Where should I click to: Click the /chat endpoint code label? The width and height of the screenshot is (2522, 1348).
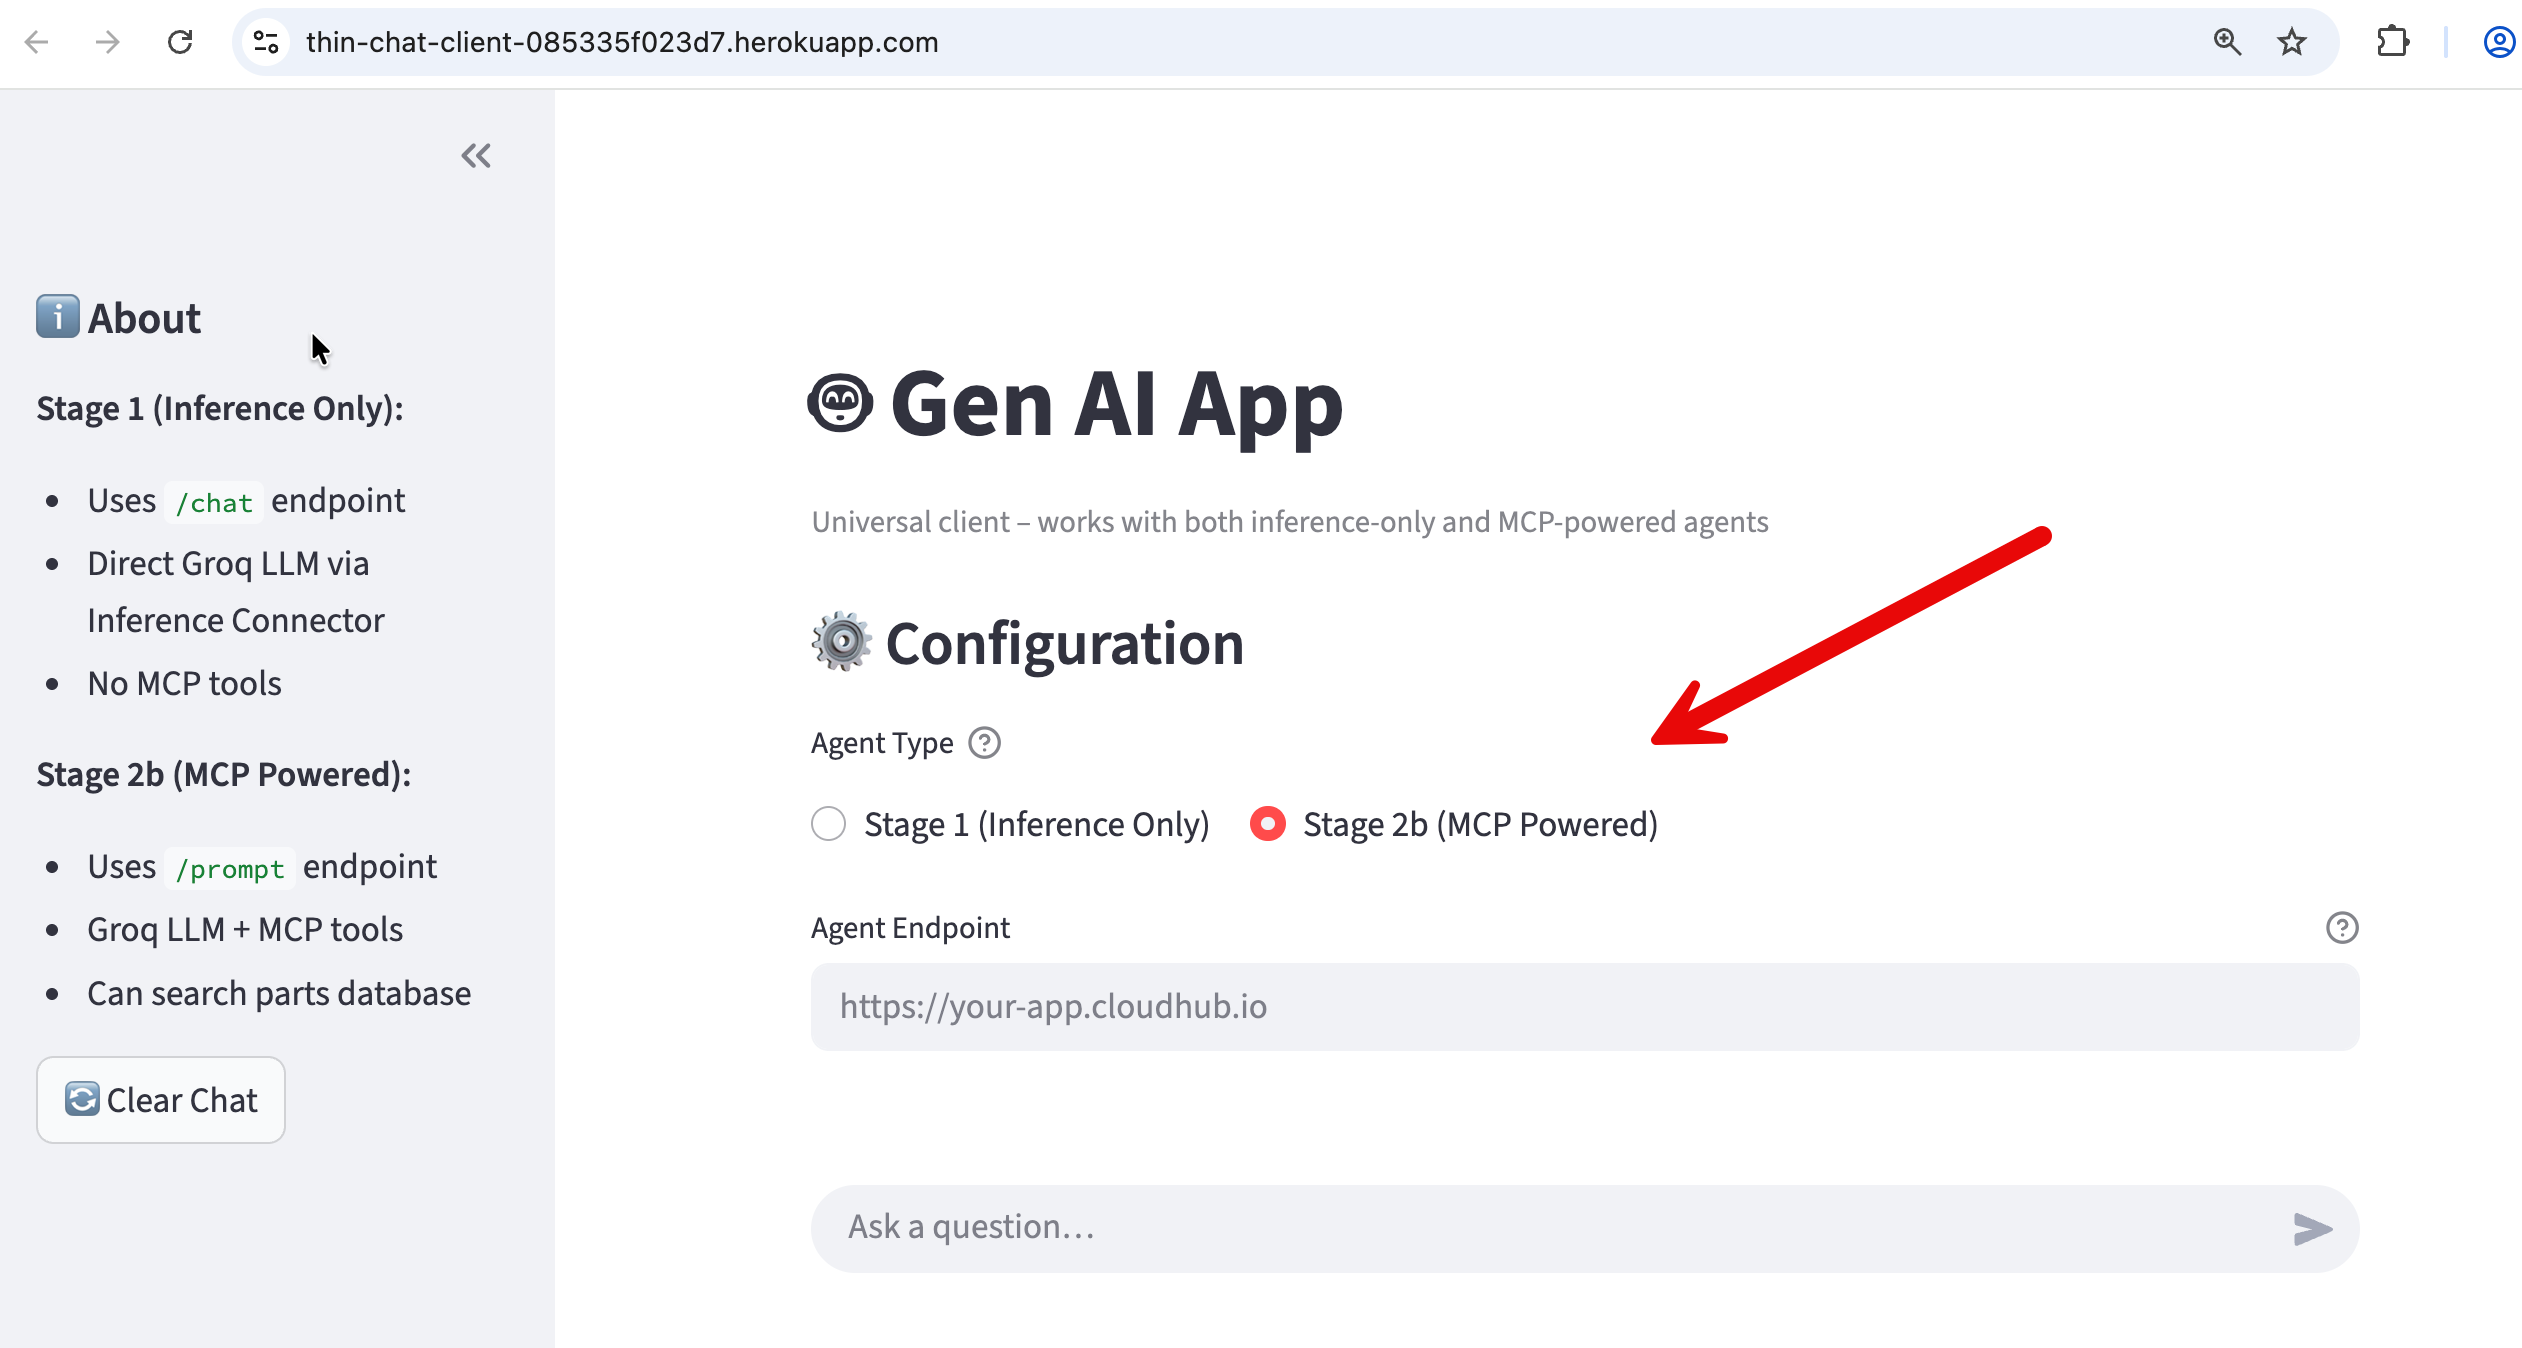[x=214, y=502]
